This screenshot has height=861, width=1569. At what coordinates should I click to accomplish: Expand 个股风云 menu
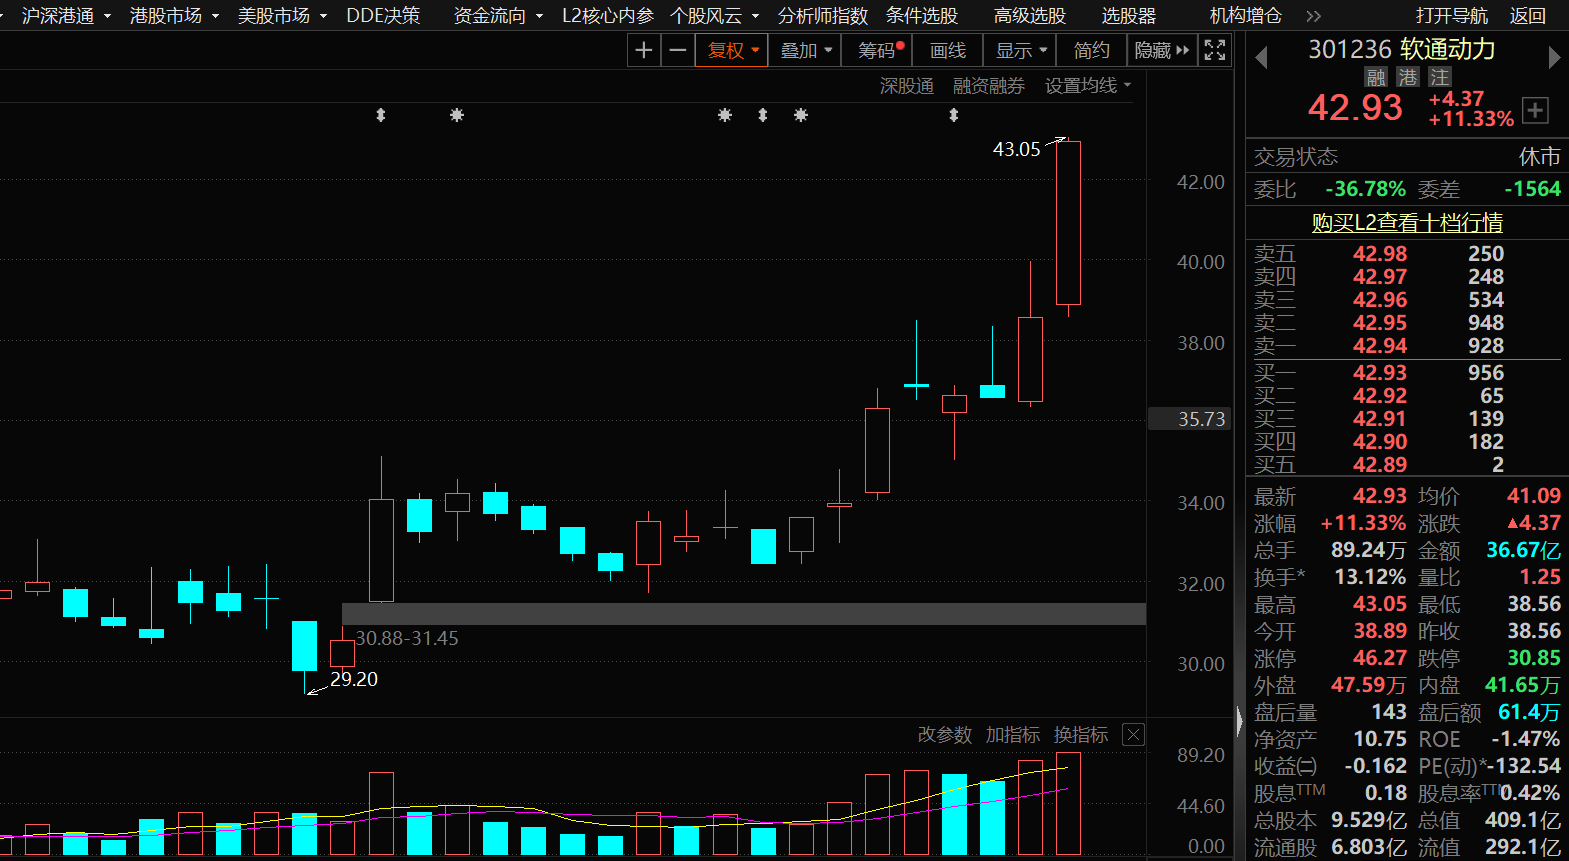click(714, 16)
